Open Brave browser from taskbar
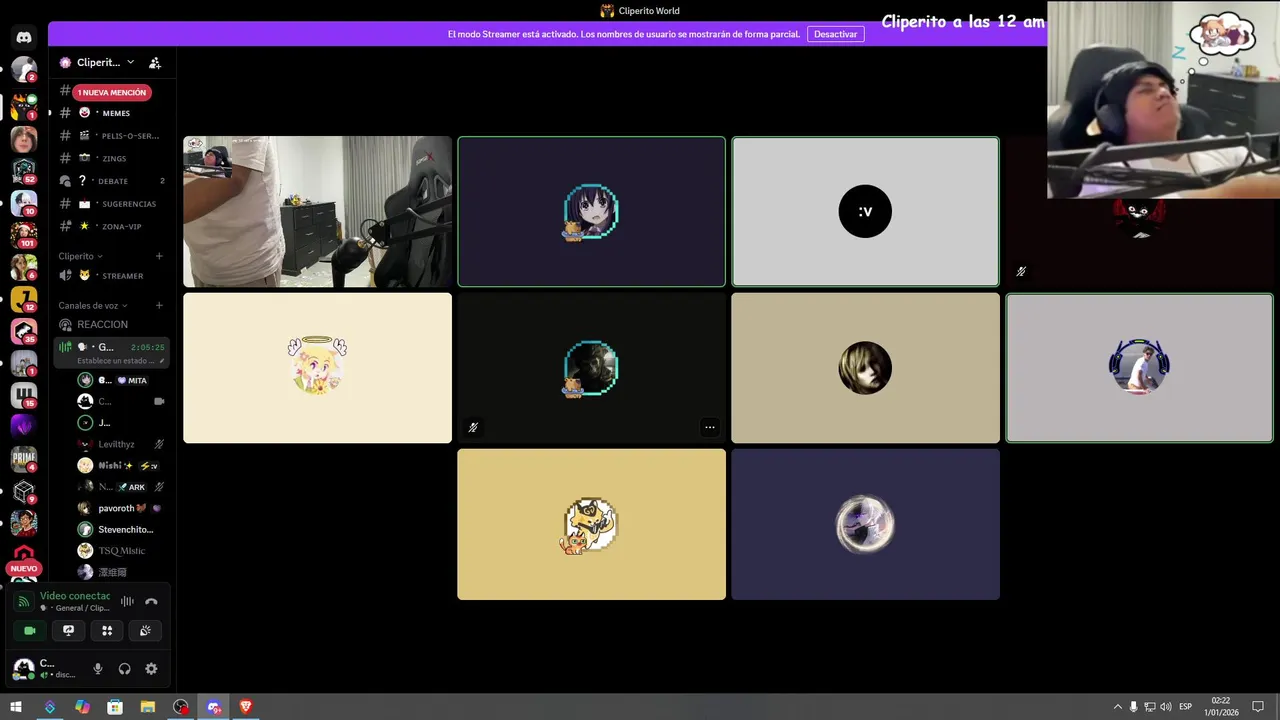 pos(246,707)
